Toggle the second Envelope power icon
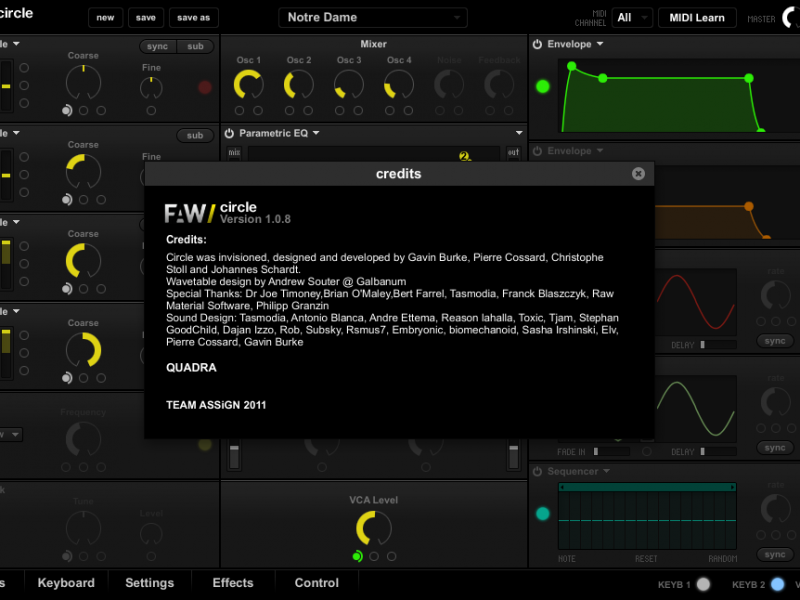Viewport: 800px width, 600px height. point(537,151)
